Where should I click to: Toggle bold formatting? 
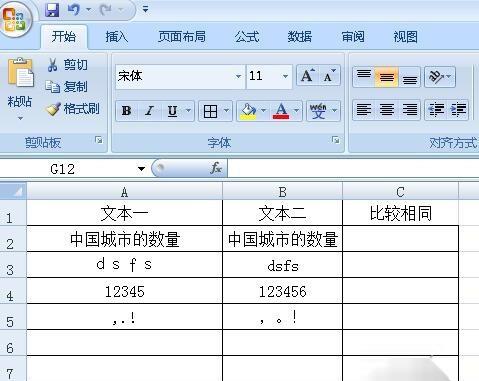click(127, 111)
